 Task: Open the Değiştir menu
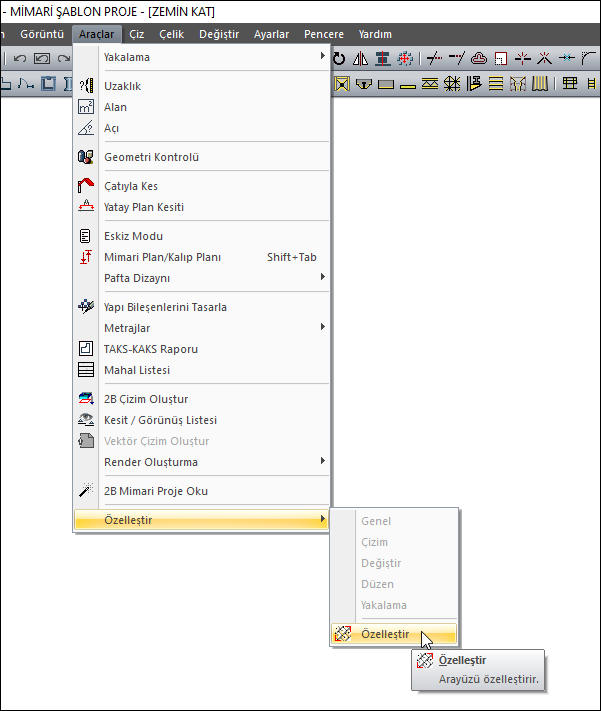click(x=219, y=34)
